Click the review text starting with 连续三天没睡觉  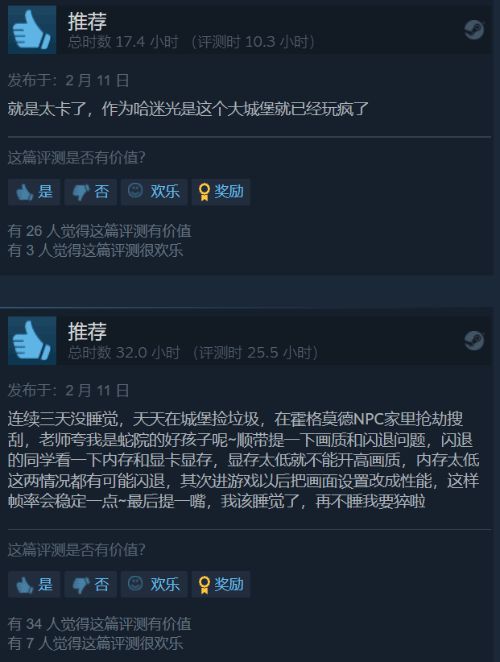244,460
